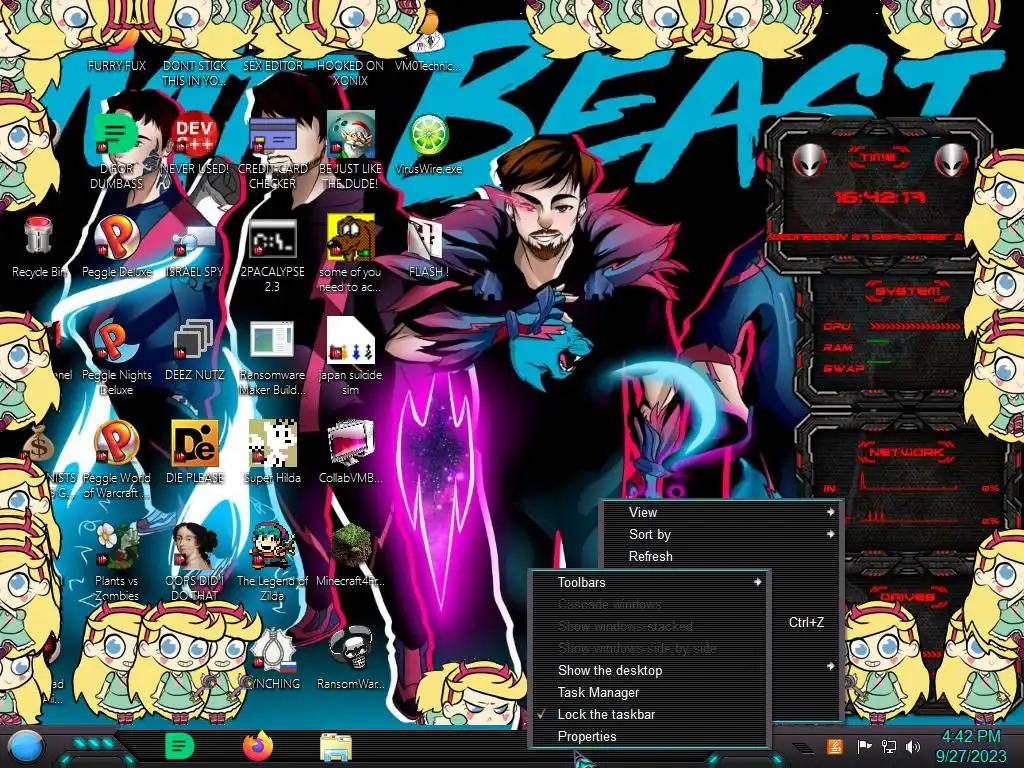Launch Peggle Deluxe from the desktop
This screenshot has height=768, width=1024.
[x=117, y=247]
